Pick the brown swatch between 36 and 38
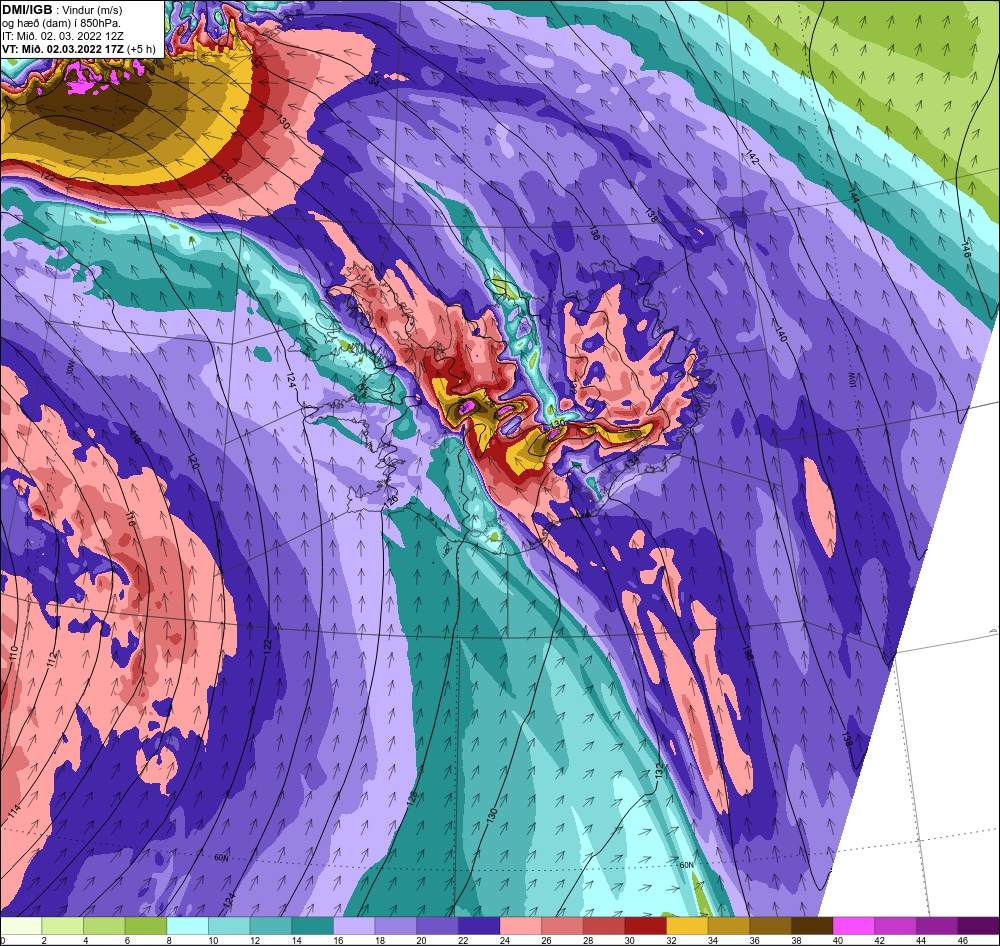 tap(770, 926)
